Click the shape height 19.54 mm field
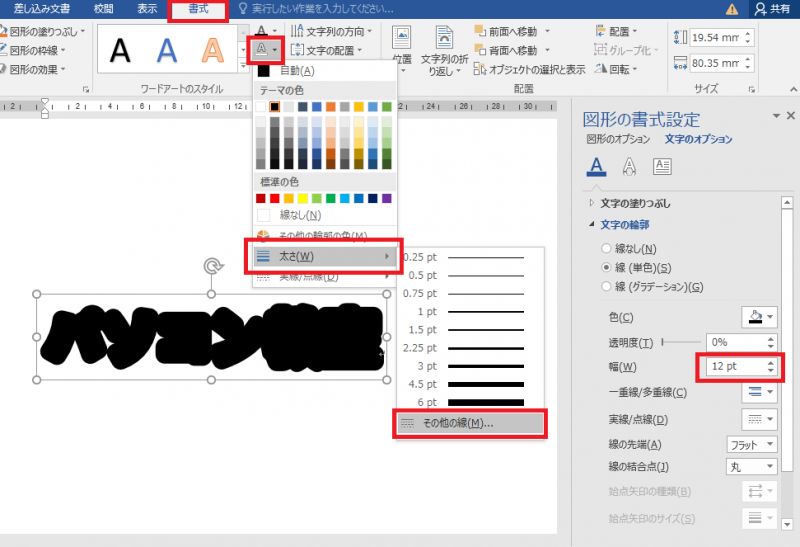The width and height of the screenshot is (800, 547). pos(715,37)
